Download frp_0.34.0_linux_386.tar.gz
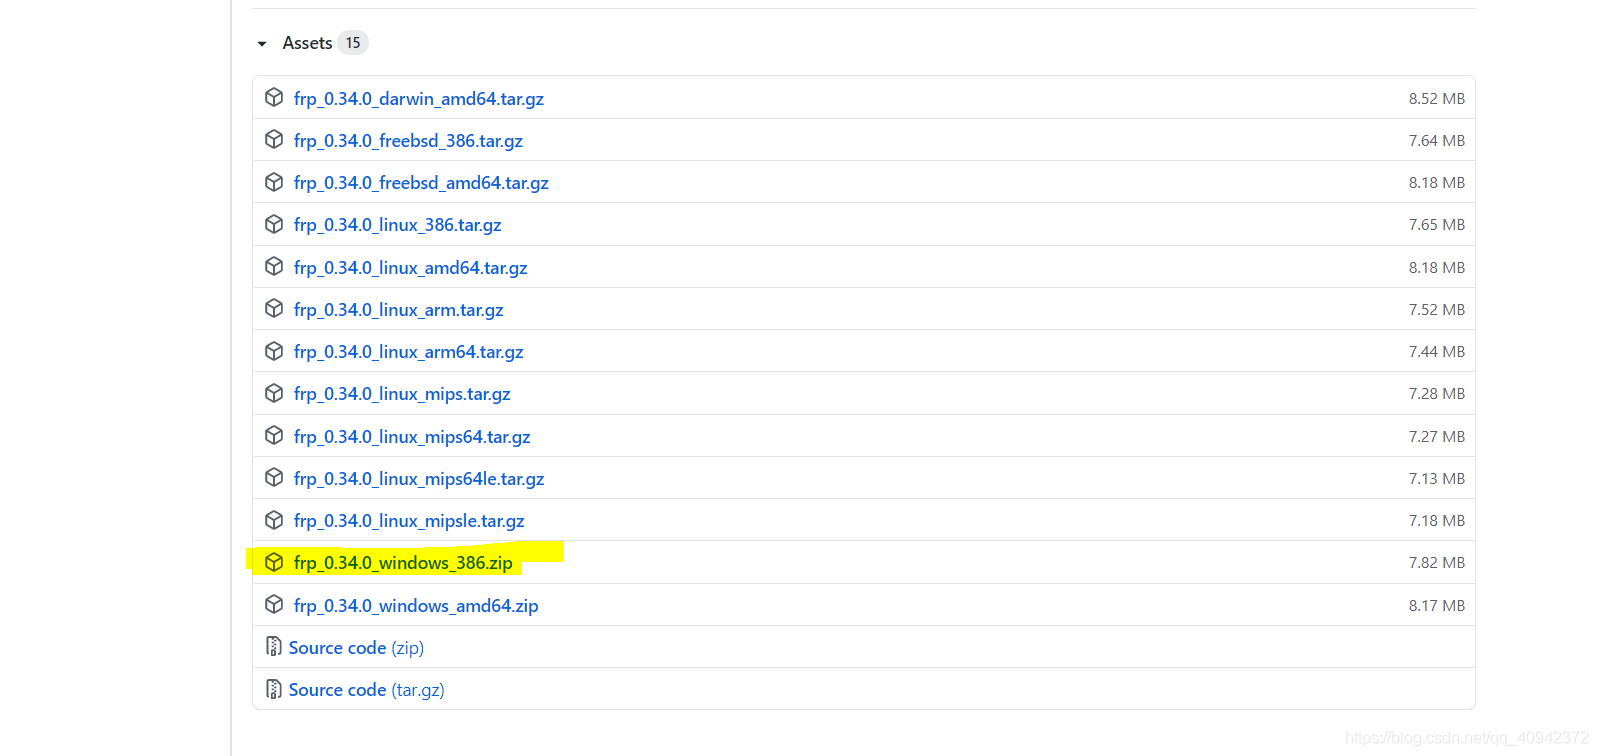The image size is (1598, 756). pyautogui.click(x=398, y=225)
